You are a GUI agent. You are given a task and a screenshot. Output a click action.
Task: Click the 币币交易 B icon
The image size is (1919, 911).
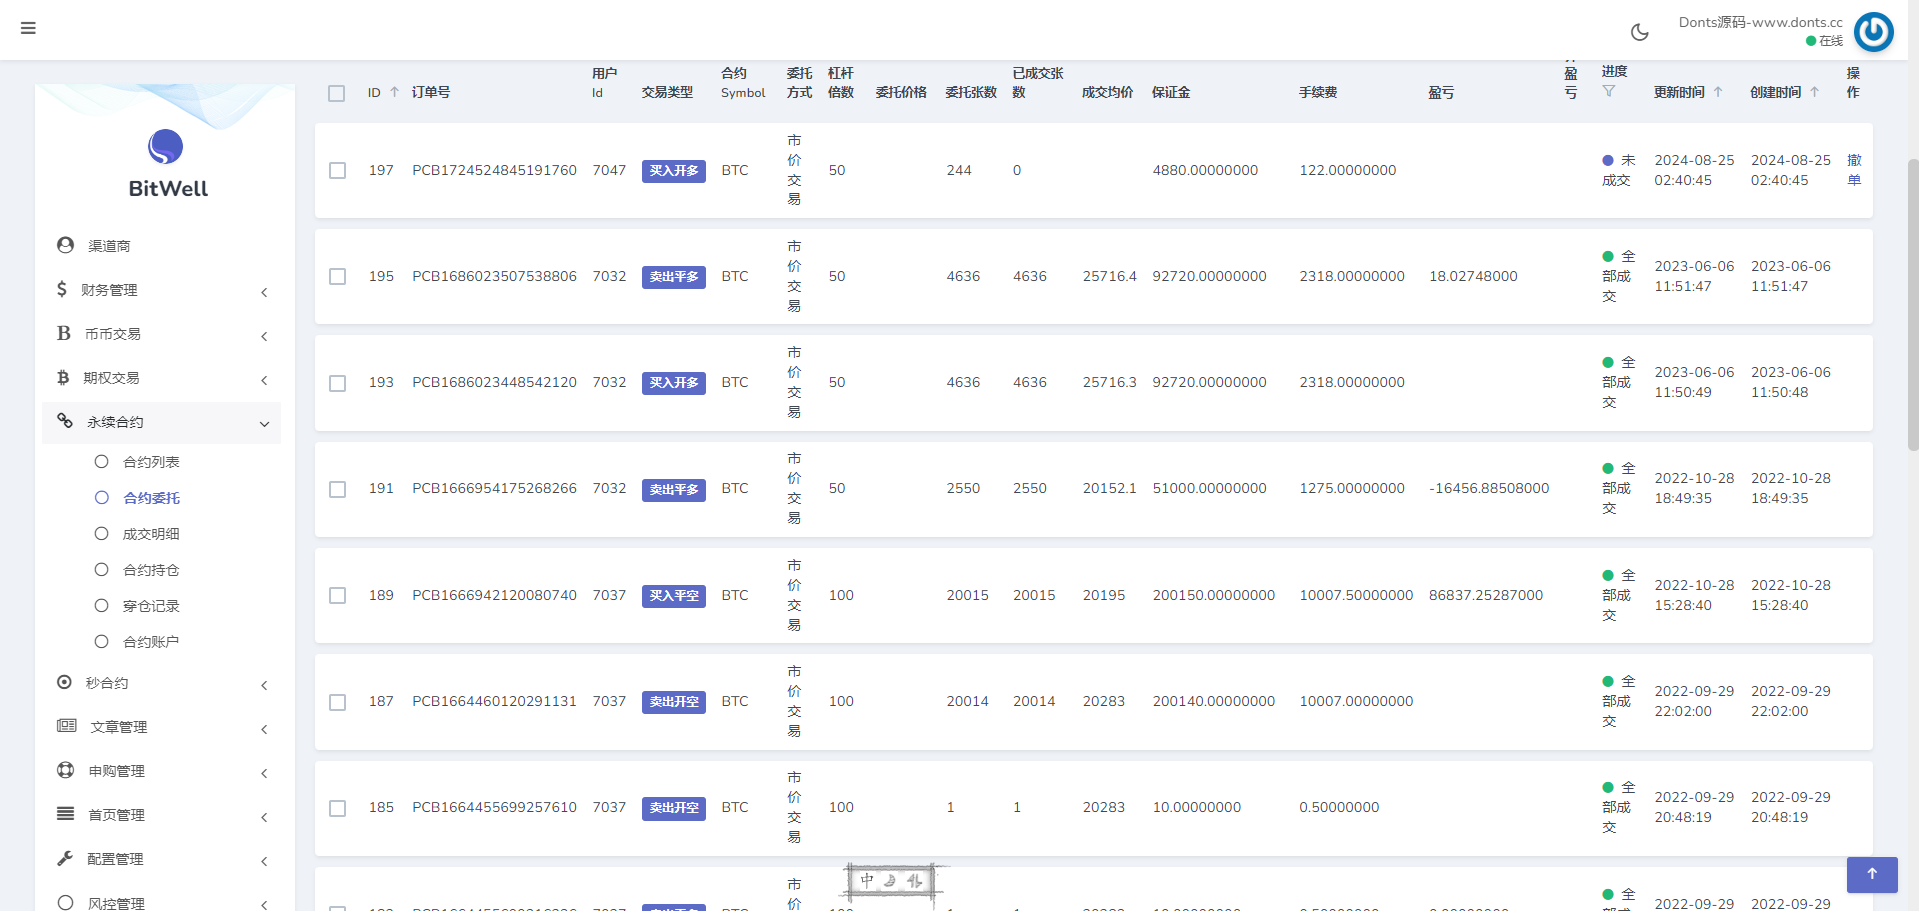point(64,333)
